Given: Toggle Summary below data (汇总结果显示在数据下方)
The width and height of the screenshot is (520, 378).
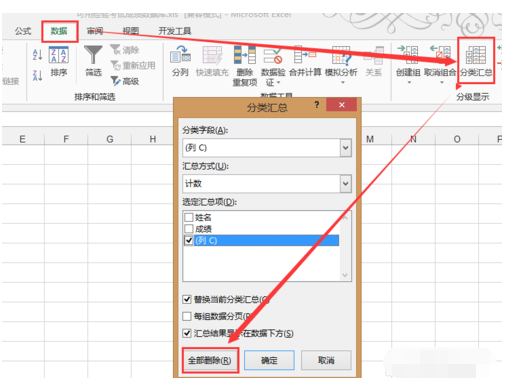Looking at the screenshot, I should coord(187,333).
